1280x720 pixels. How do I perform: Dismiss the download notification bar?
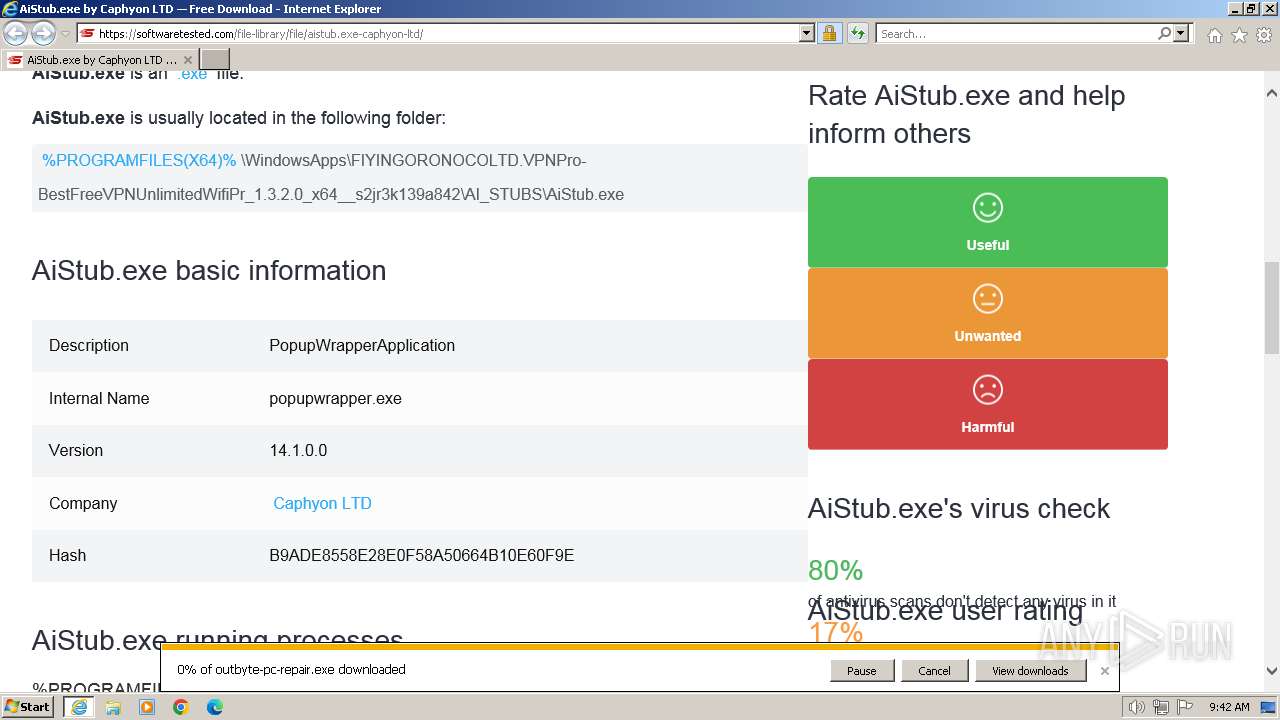coord(1105,671)
